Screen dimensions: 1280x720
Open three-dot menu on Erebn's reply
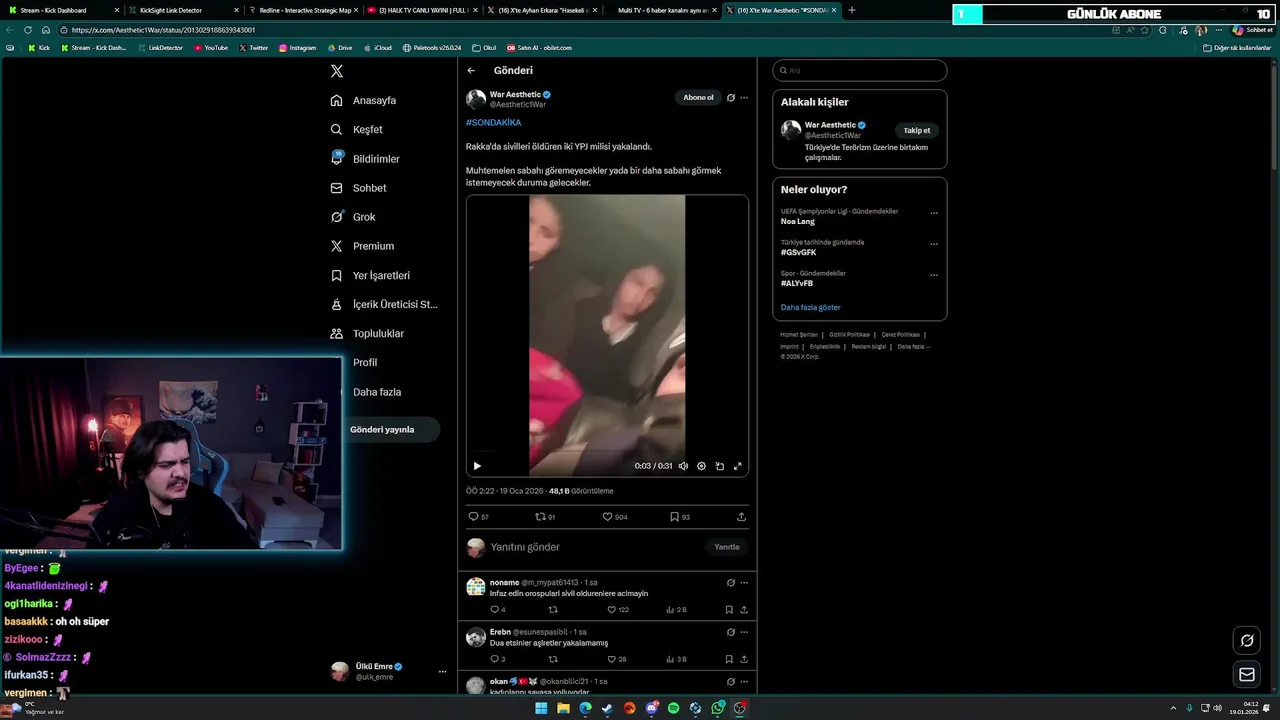[744, 632]
